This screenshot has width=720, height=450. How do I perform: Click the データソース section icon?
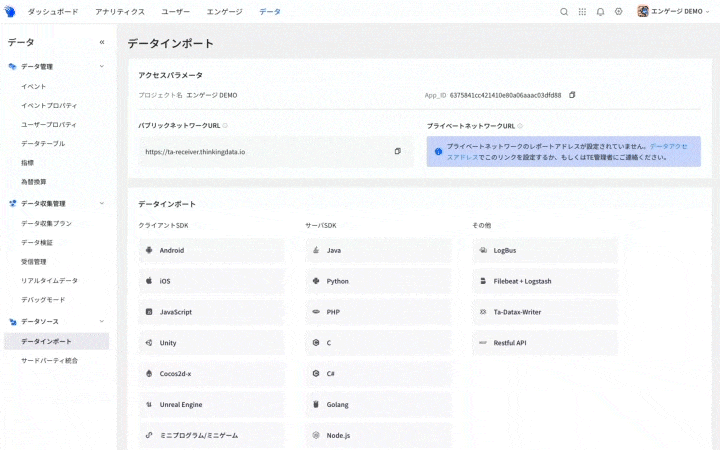click(12, 321)
